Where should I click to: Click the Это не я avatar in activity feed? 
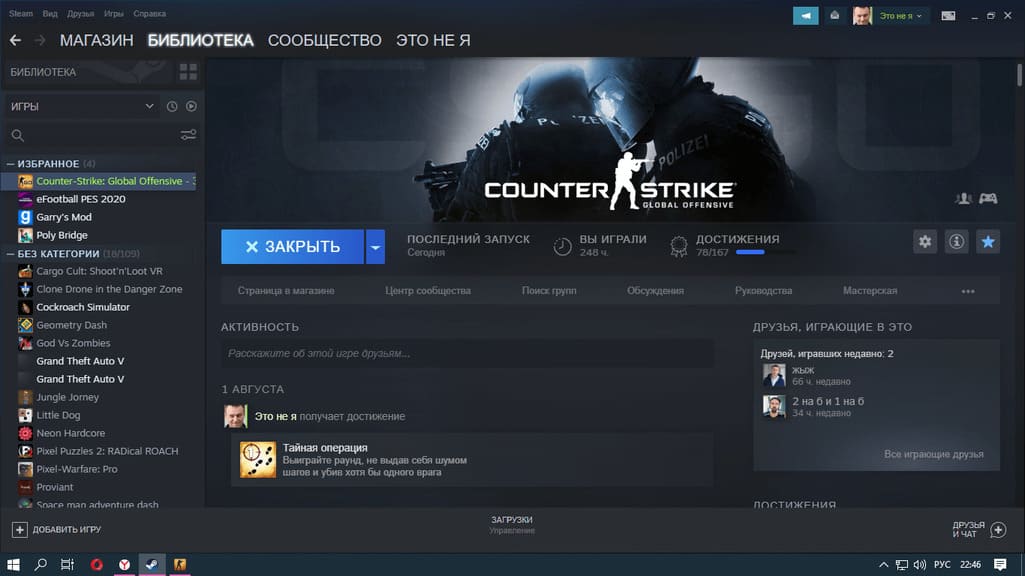point(235,416)
